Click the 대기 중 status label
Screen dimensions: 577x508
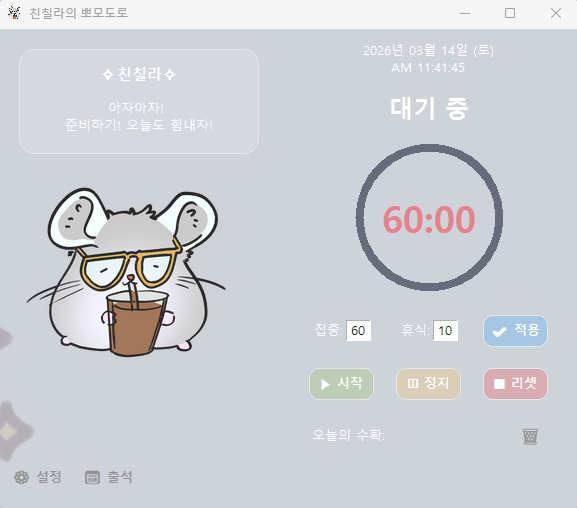coord(429,108)
